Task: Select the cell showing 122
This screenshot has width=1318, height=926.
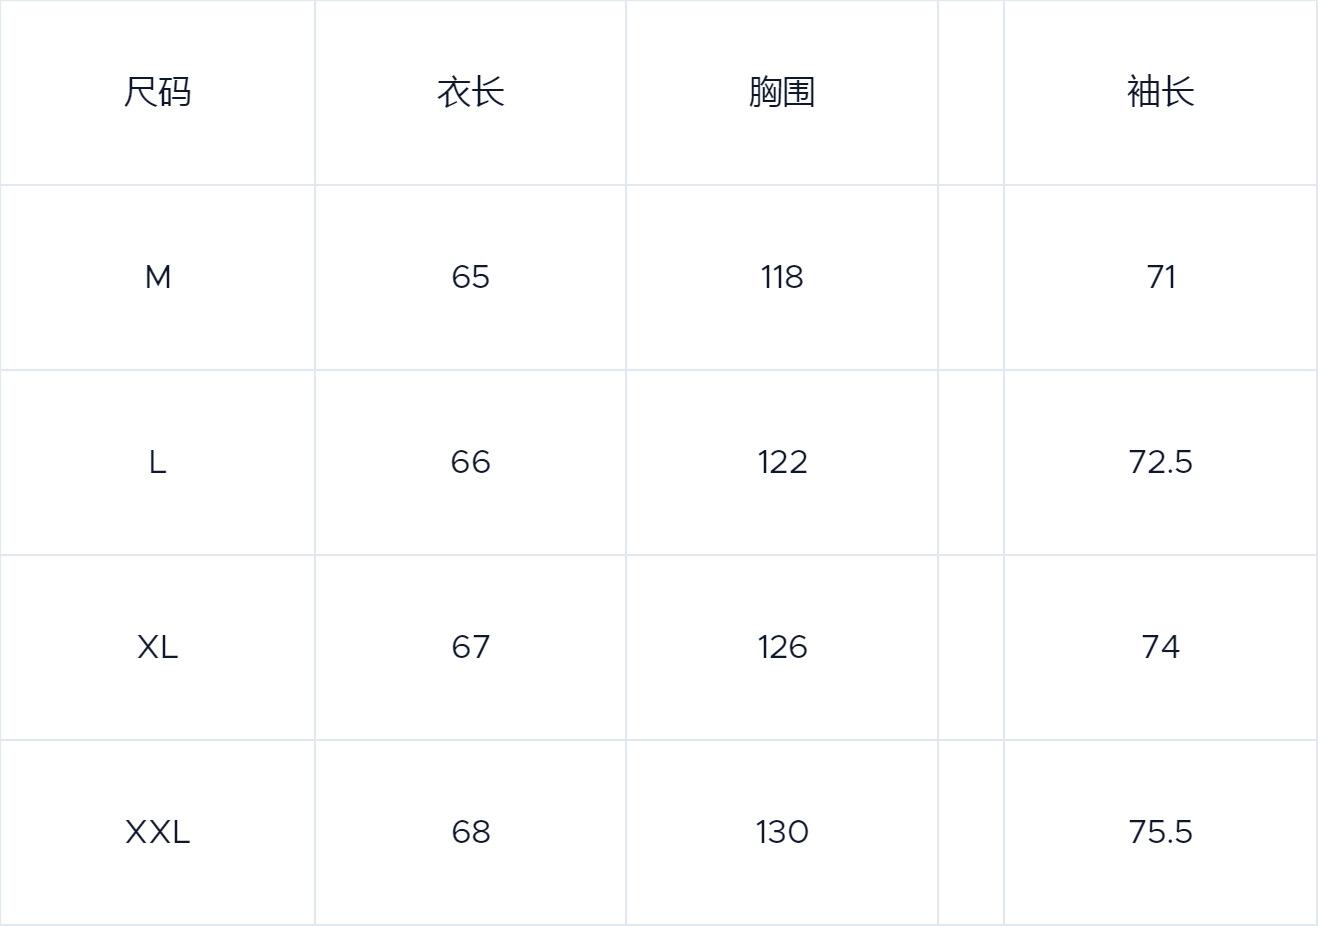Action: (782, 462)
